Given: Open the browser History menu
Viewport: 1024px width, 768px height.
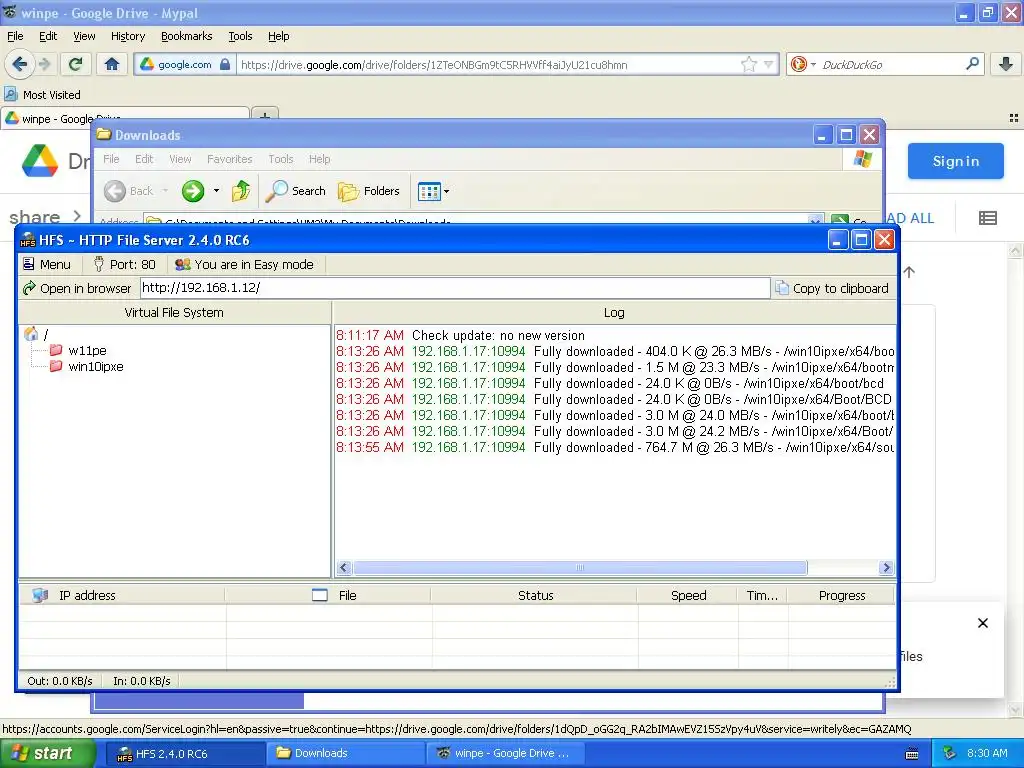Looking at the screenshot, I should click(127, 36).
